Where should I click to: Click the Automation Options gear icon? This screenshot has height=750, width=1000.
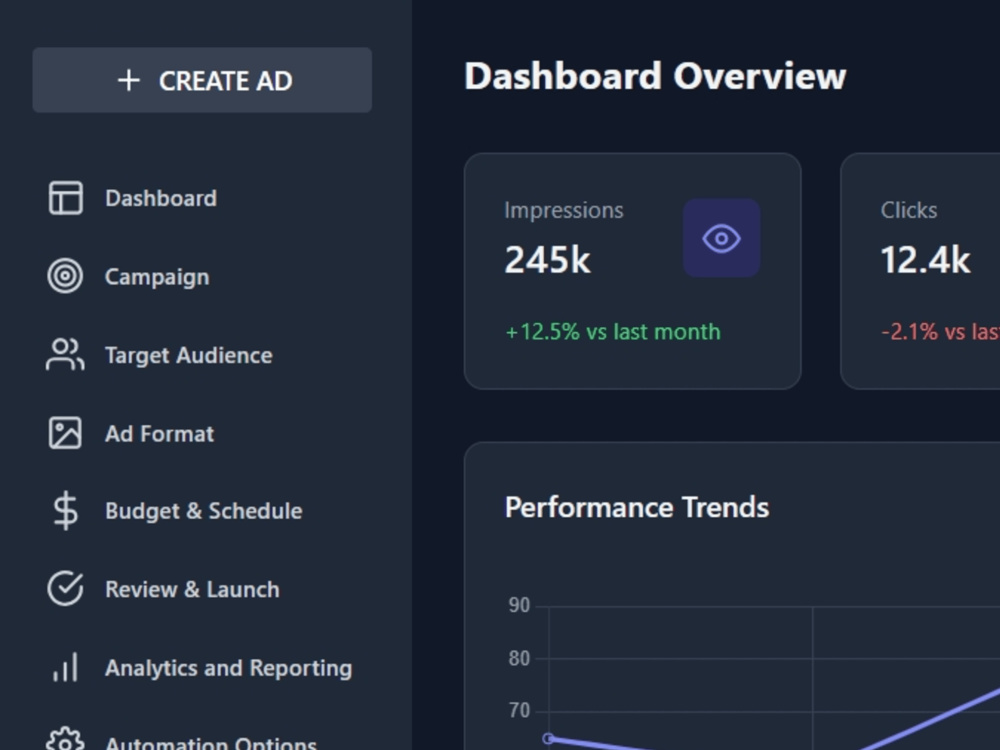(x=65, y=740)
